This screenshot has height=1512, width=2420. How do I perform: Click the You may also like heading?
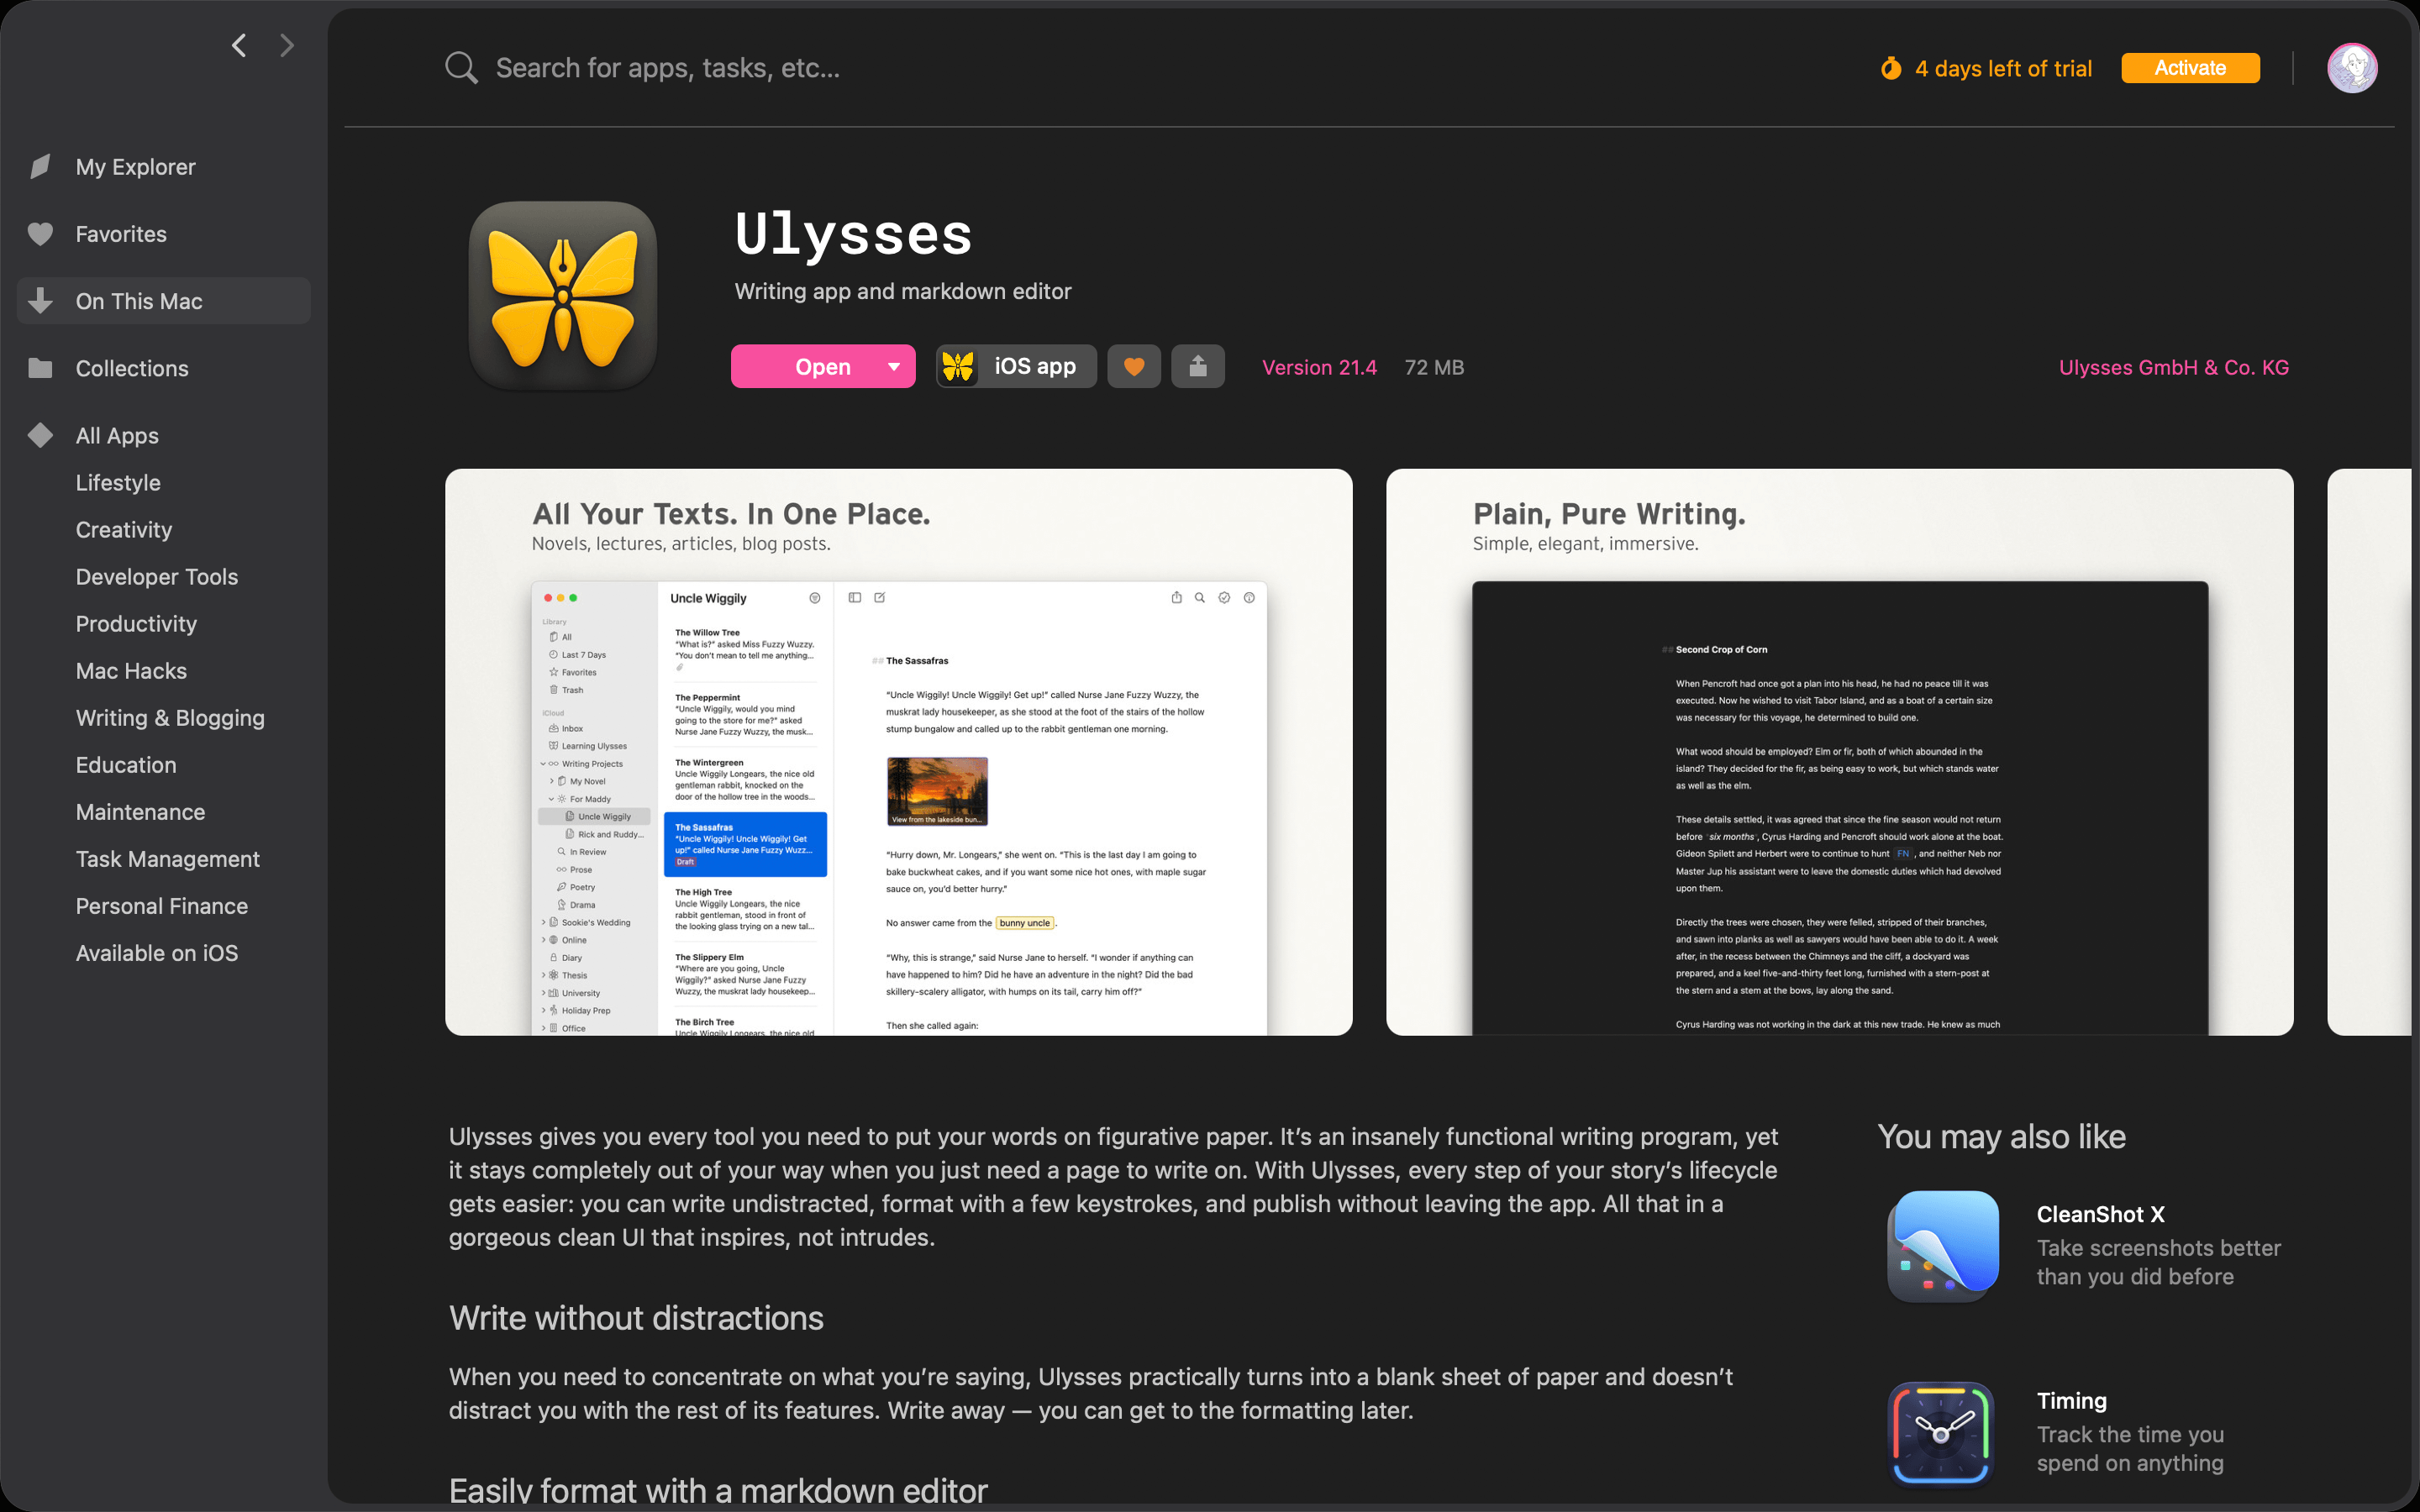coord(2001,1136)
